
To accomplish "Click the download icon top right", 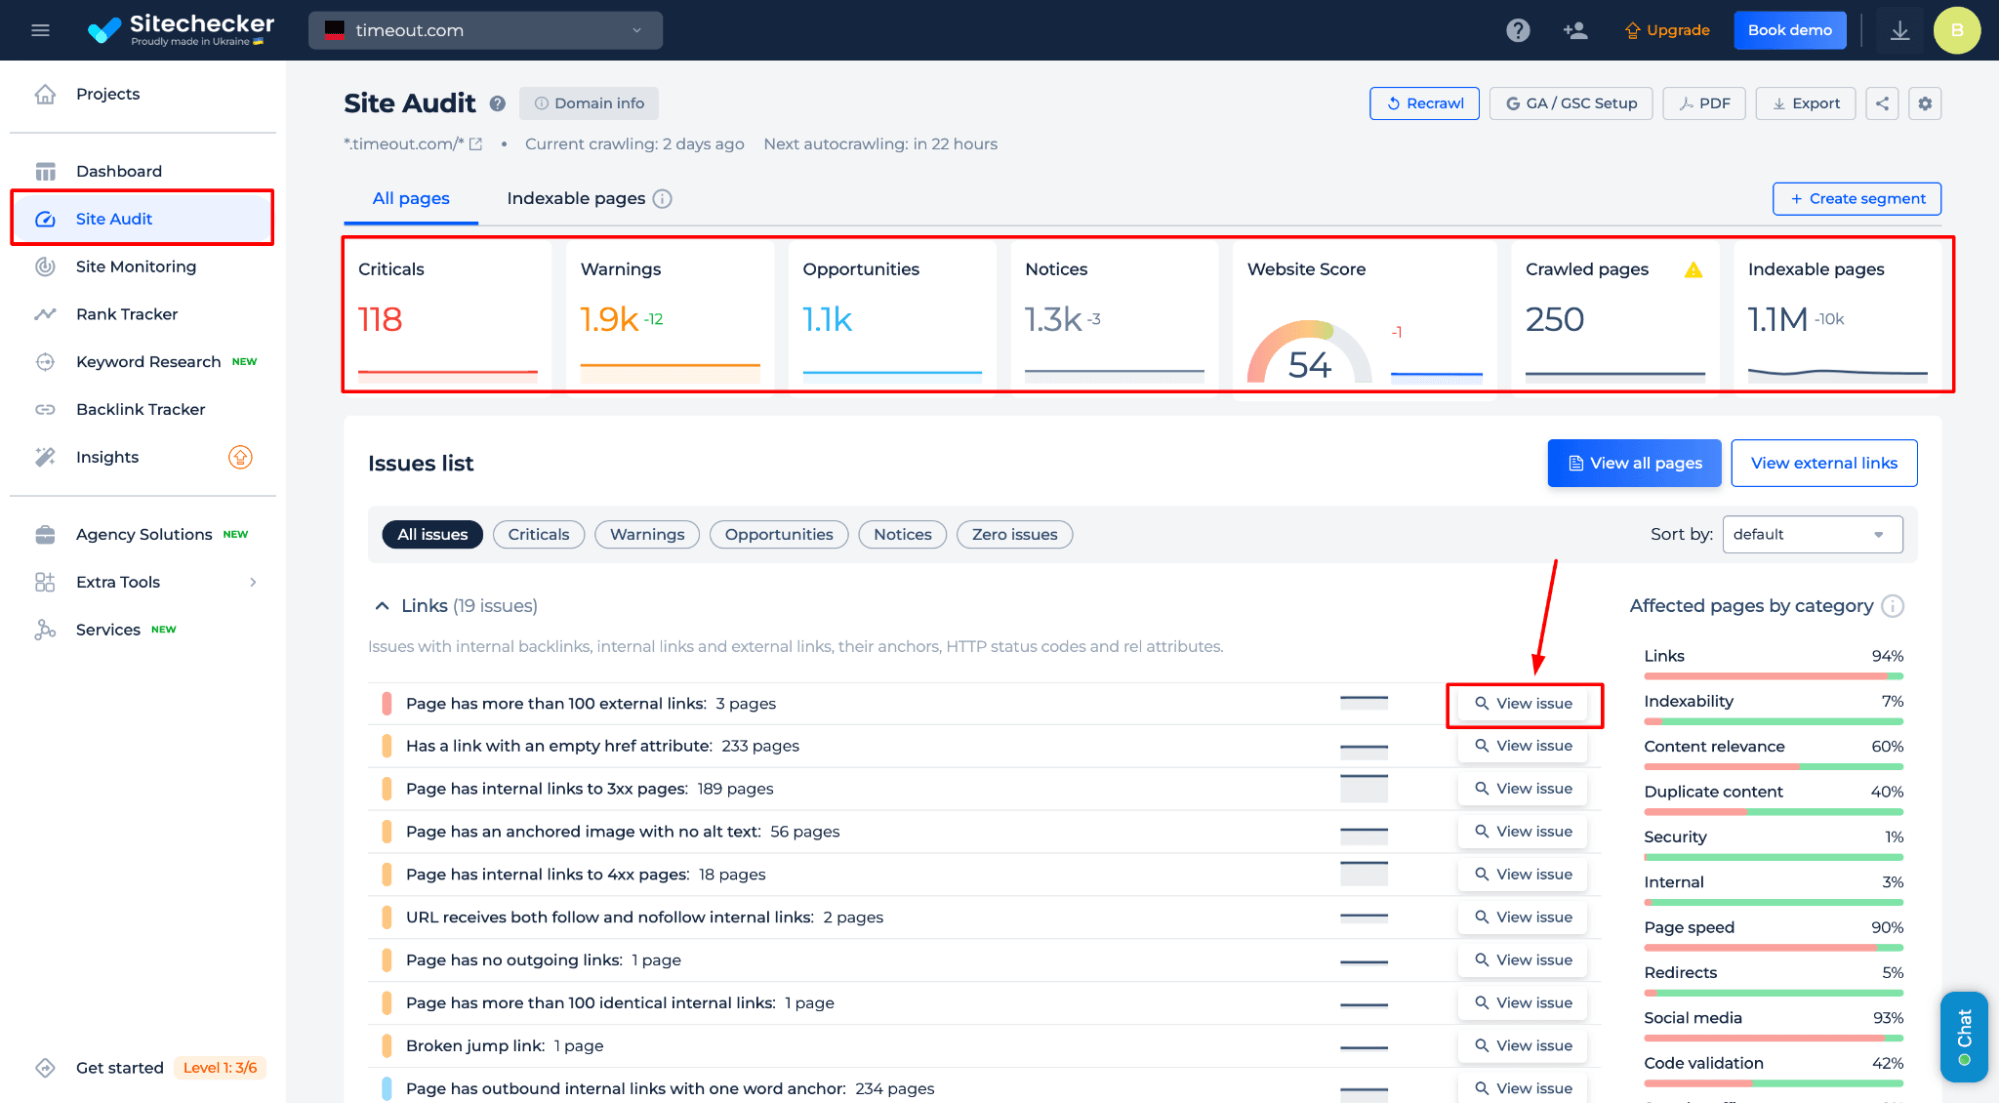I will click(1900, 30).
